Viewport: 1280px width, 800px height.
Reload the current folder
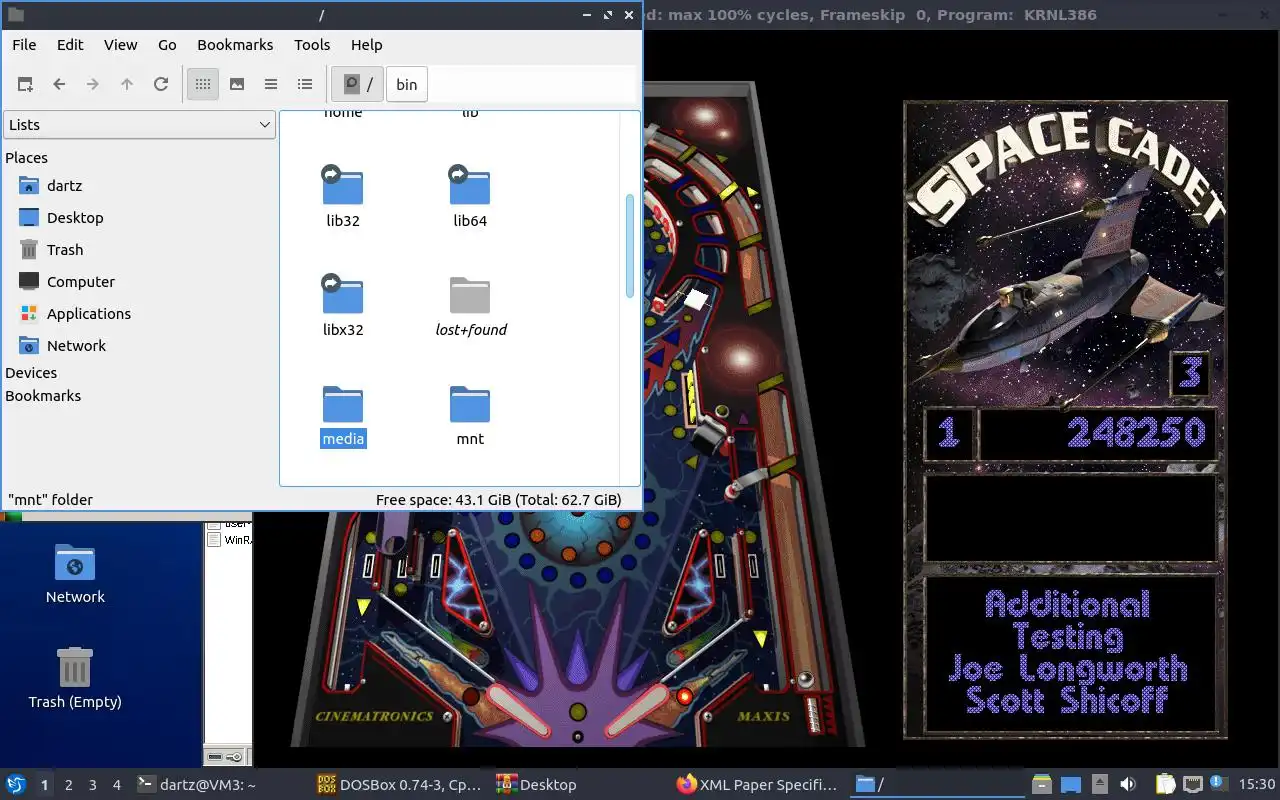pos(161,85)
